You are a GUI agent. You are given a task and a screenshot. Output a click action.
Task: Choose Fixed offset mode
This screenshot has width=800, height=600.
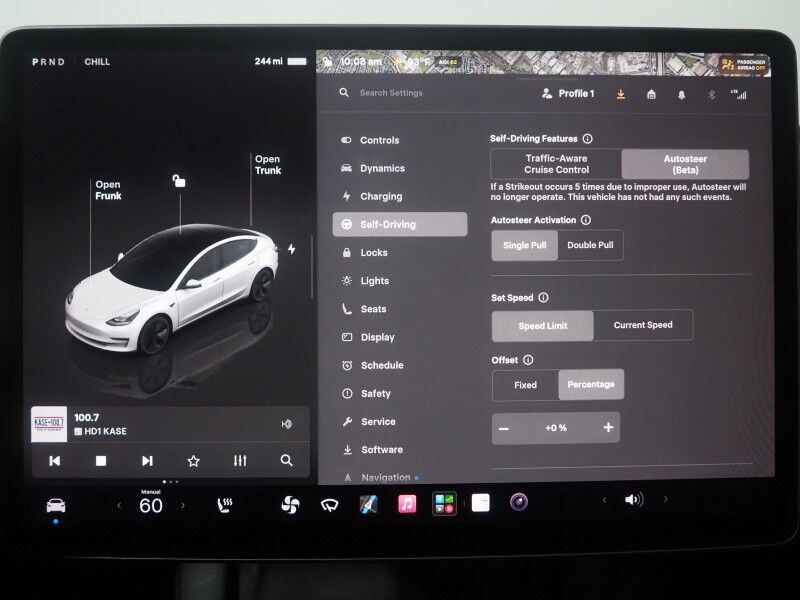[526, 385]
